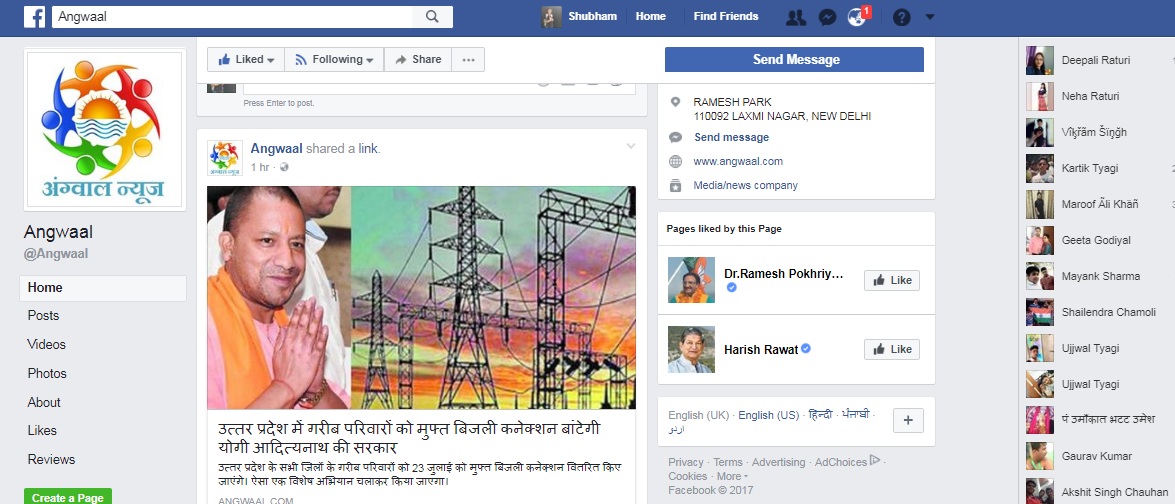
Task: Click the Share button on page
Action: pyautogui.click(x=417, y=59)
